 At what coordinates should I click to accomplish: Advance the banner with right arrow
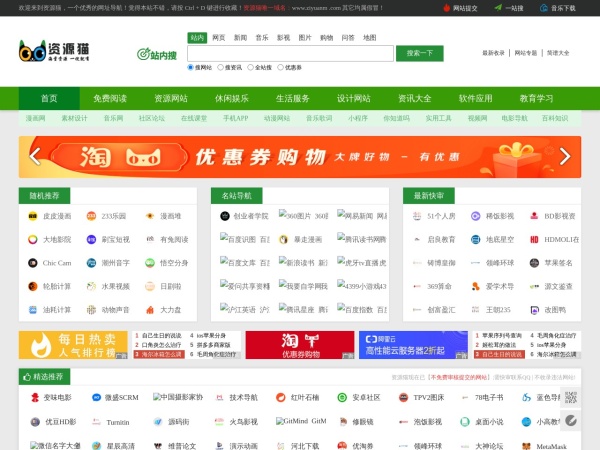tap(565, 156)
